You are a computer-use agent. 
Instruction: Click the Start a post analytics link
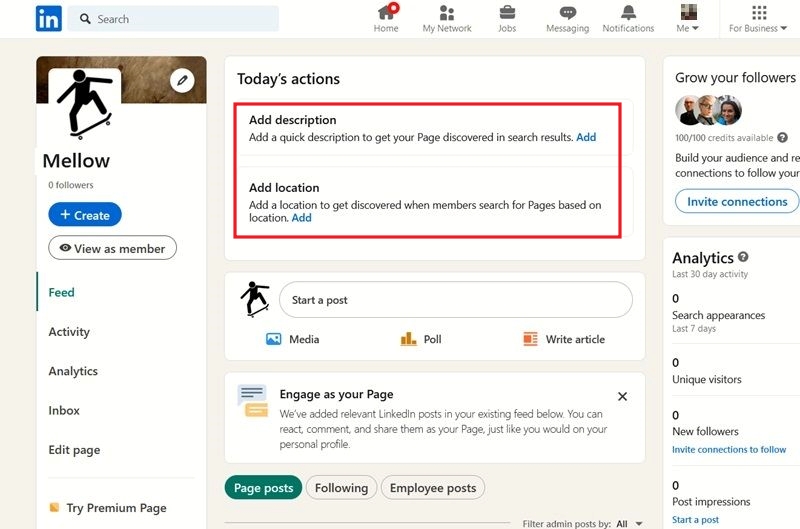point(695,520)
